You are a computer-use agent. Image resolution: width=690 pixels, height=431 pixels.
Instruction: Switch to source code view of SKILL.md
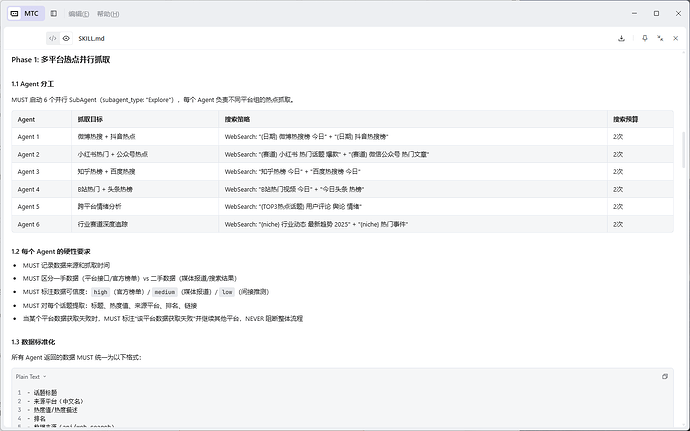(52, 38)
